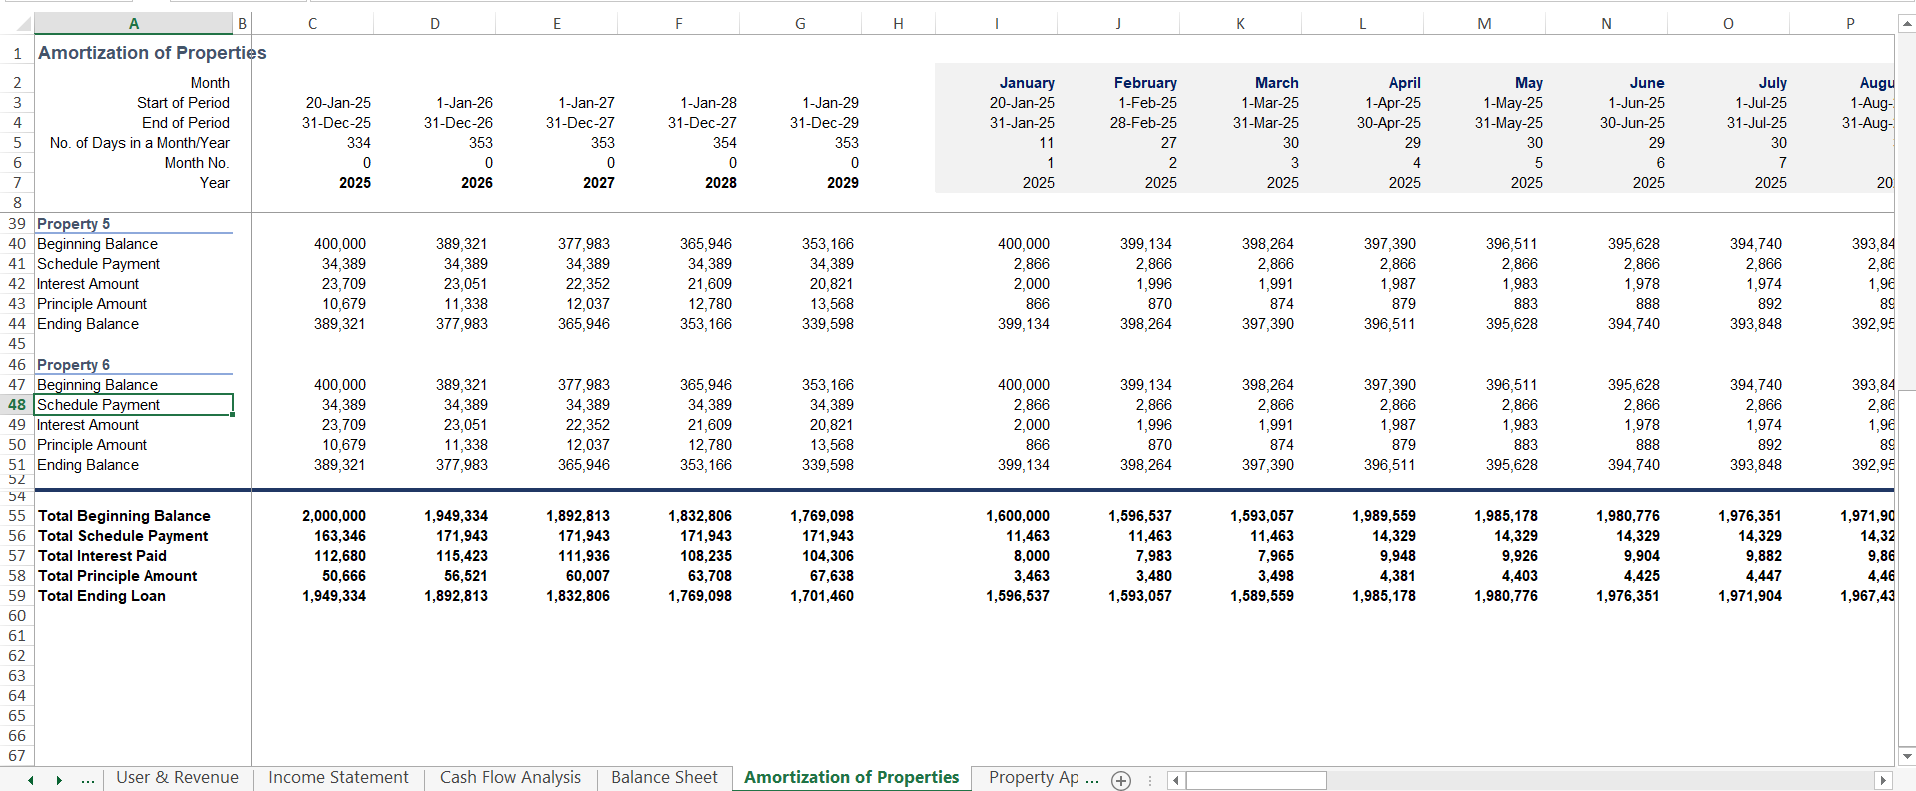This screenshot has width=1916, height=791.
Task: Select row 48 header
Action: coord(17,405)
